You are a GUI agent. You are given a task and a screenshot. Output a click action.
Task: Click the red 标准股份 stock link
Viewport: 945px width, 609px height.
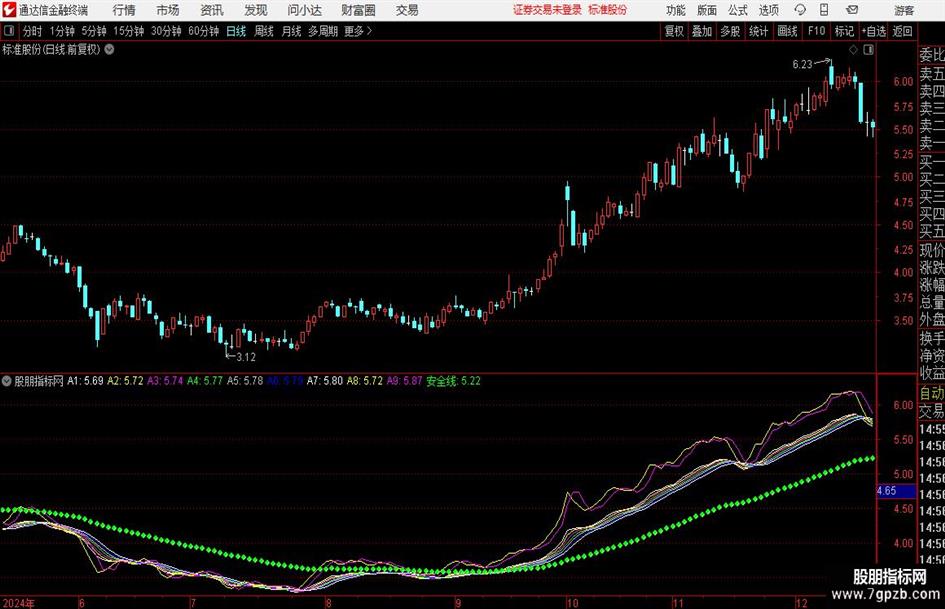tap(608, 10)
